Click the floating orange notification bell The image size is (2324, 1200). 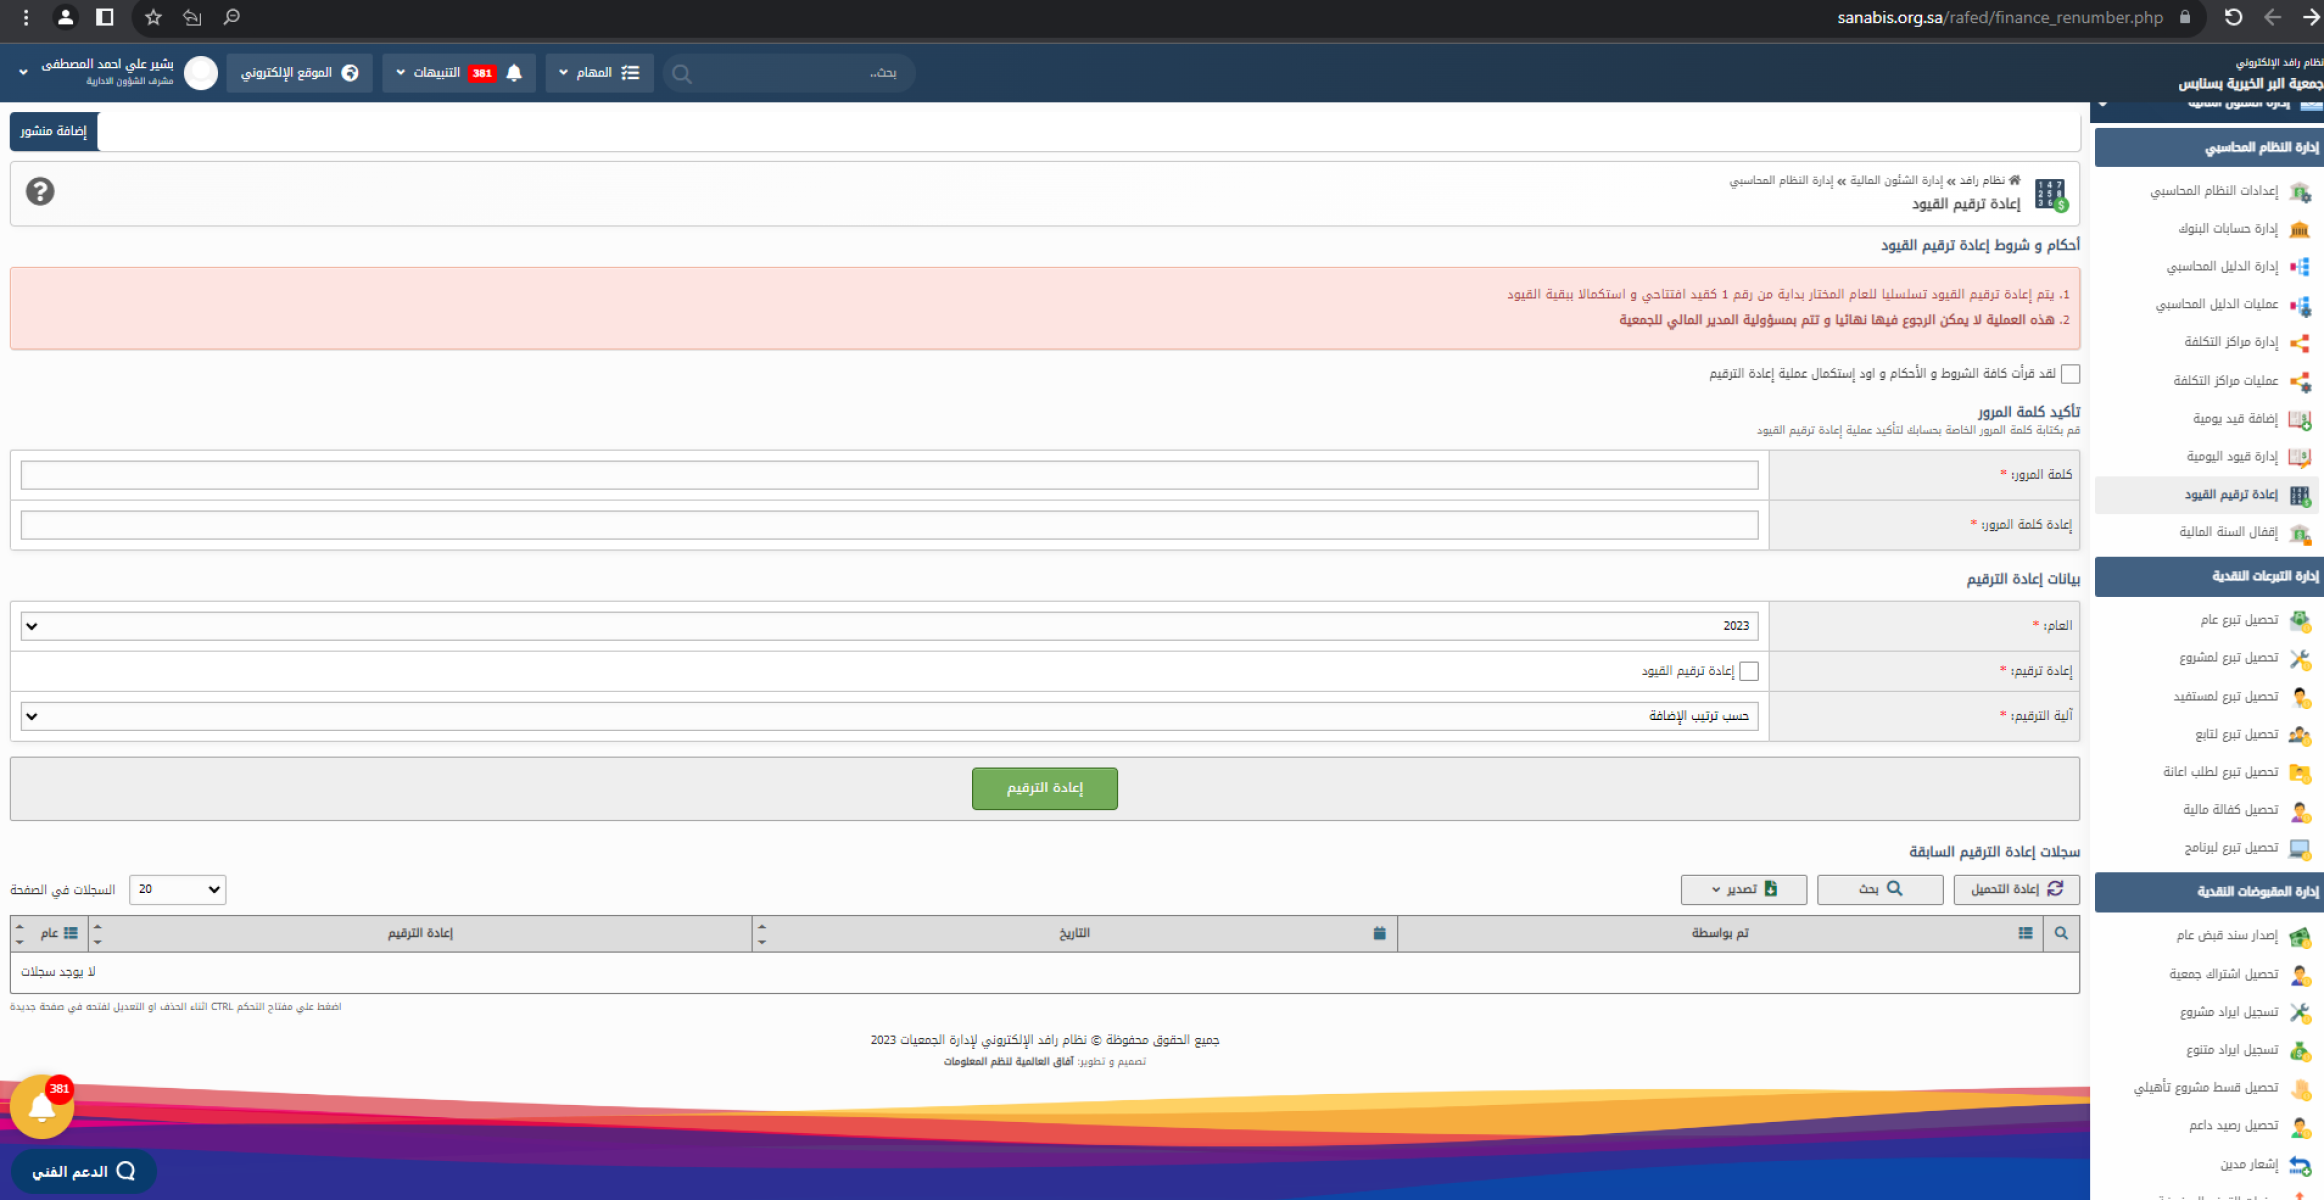coord(42,1107)
